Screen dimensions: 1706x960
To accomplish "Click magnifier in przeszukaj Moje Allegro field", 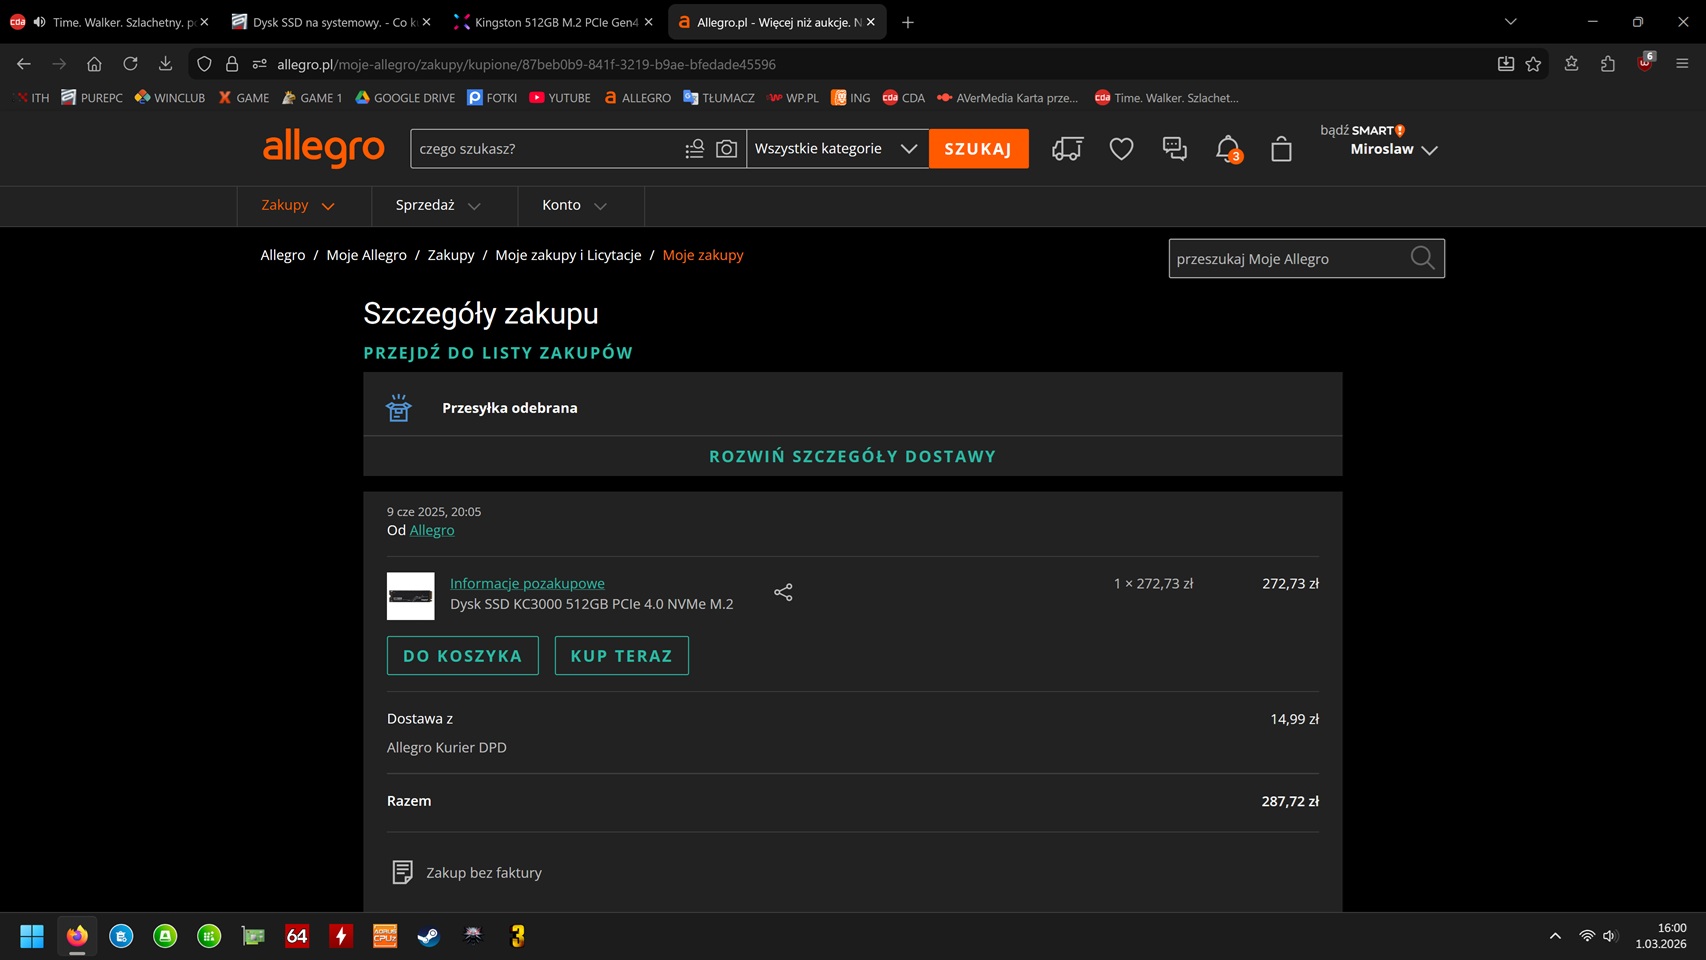I will (x=1422, y=258).
